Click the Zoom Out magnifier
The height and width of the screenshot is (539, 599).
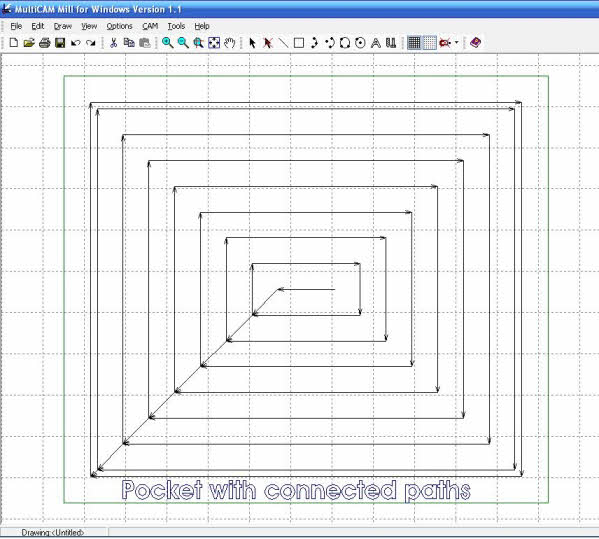pos(183,43)
